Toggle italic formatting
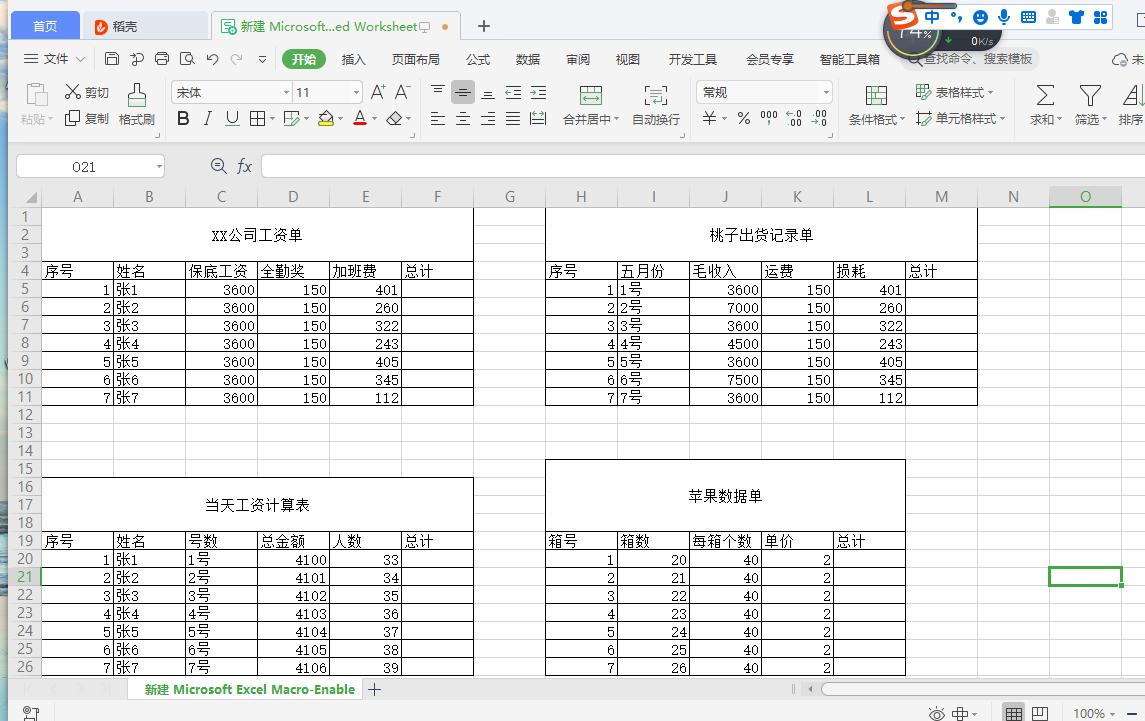 [x=207, y=118]
